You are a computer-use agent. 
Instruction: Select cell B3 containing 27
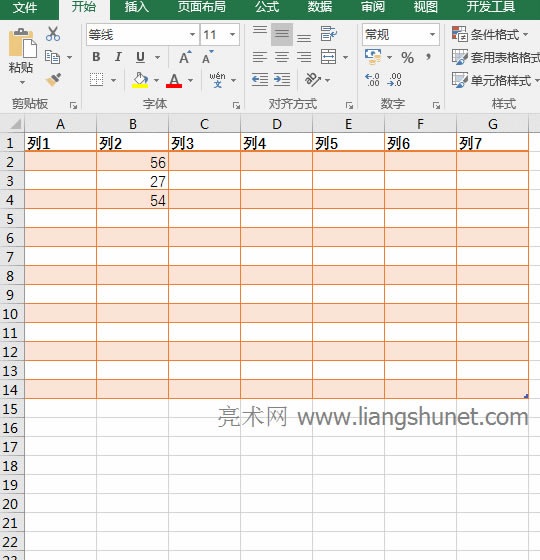(132, 181)
